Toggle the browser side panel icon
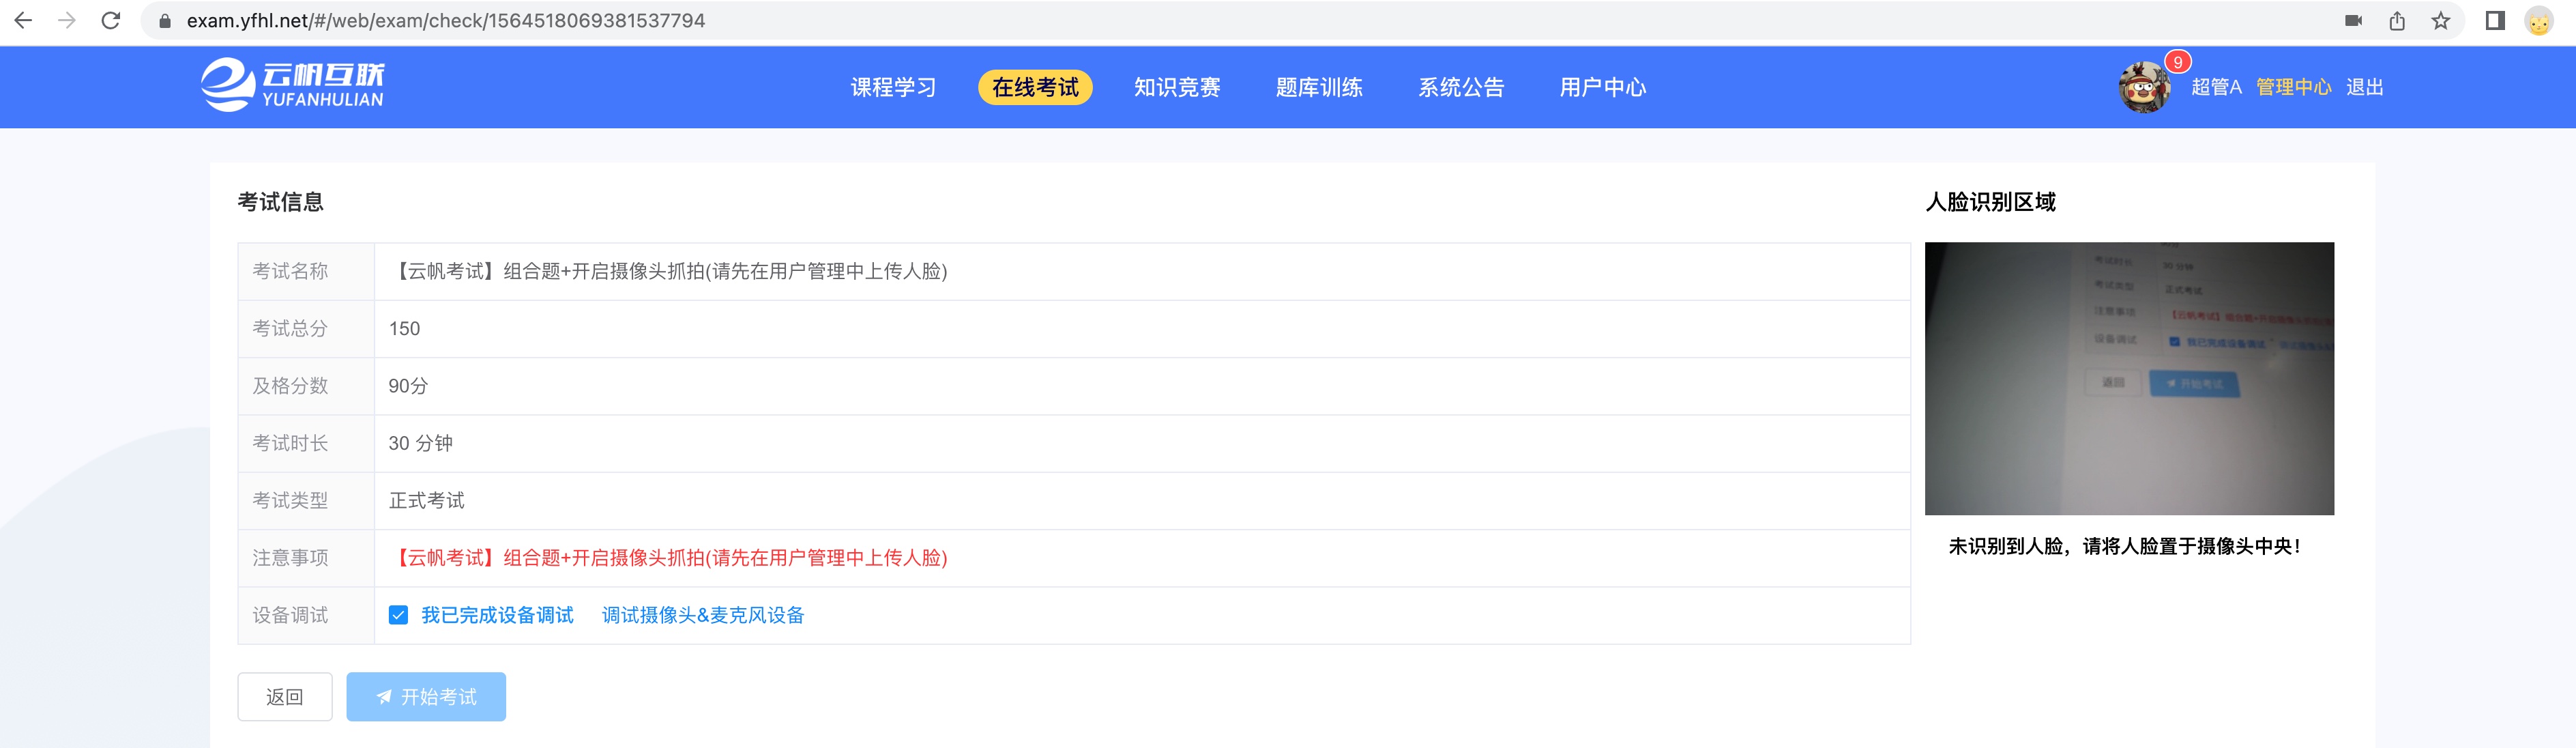The width and height of the screenshot is (2576, 748). (2495, 21)
